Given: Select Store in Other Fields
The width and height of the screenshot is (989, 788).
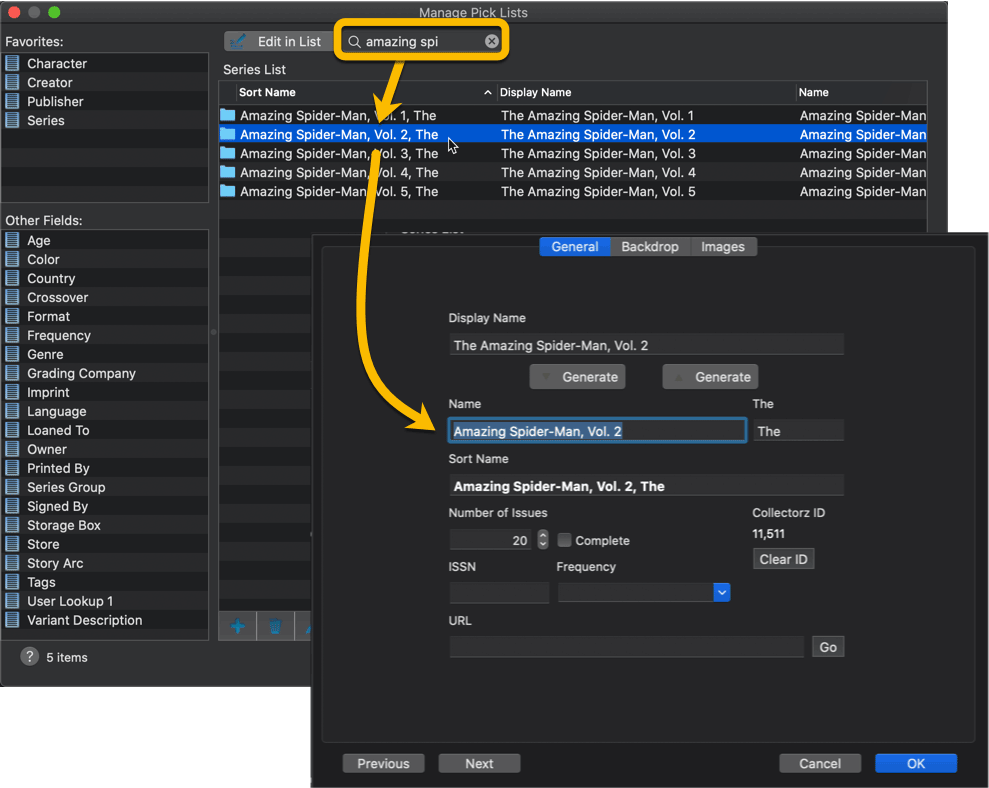Looking at the screenshot, I should [x=105, y=544].
